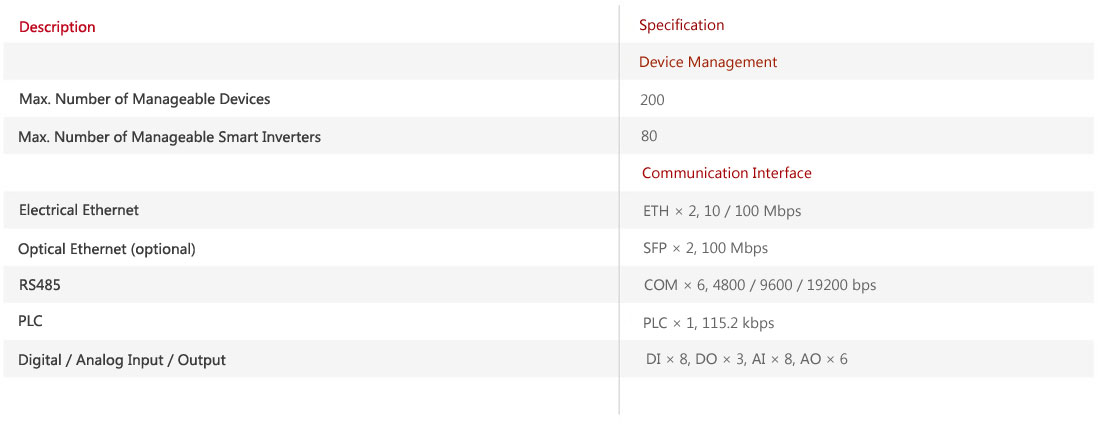Select the RS485 row label
The width and height of the screenshot is (1100, 427).
pyautogui.click(x=39, y=285)
